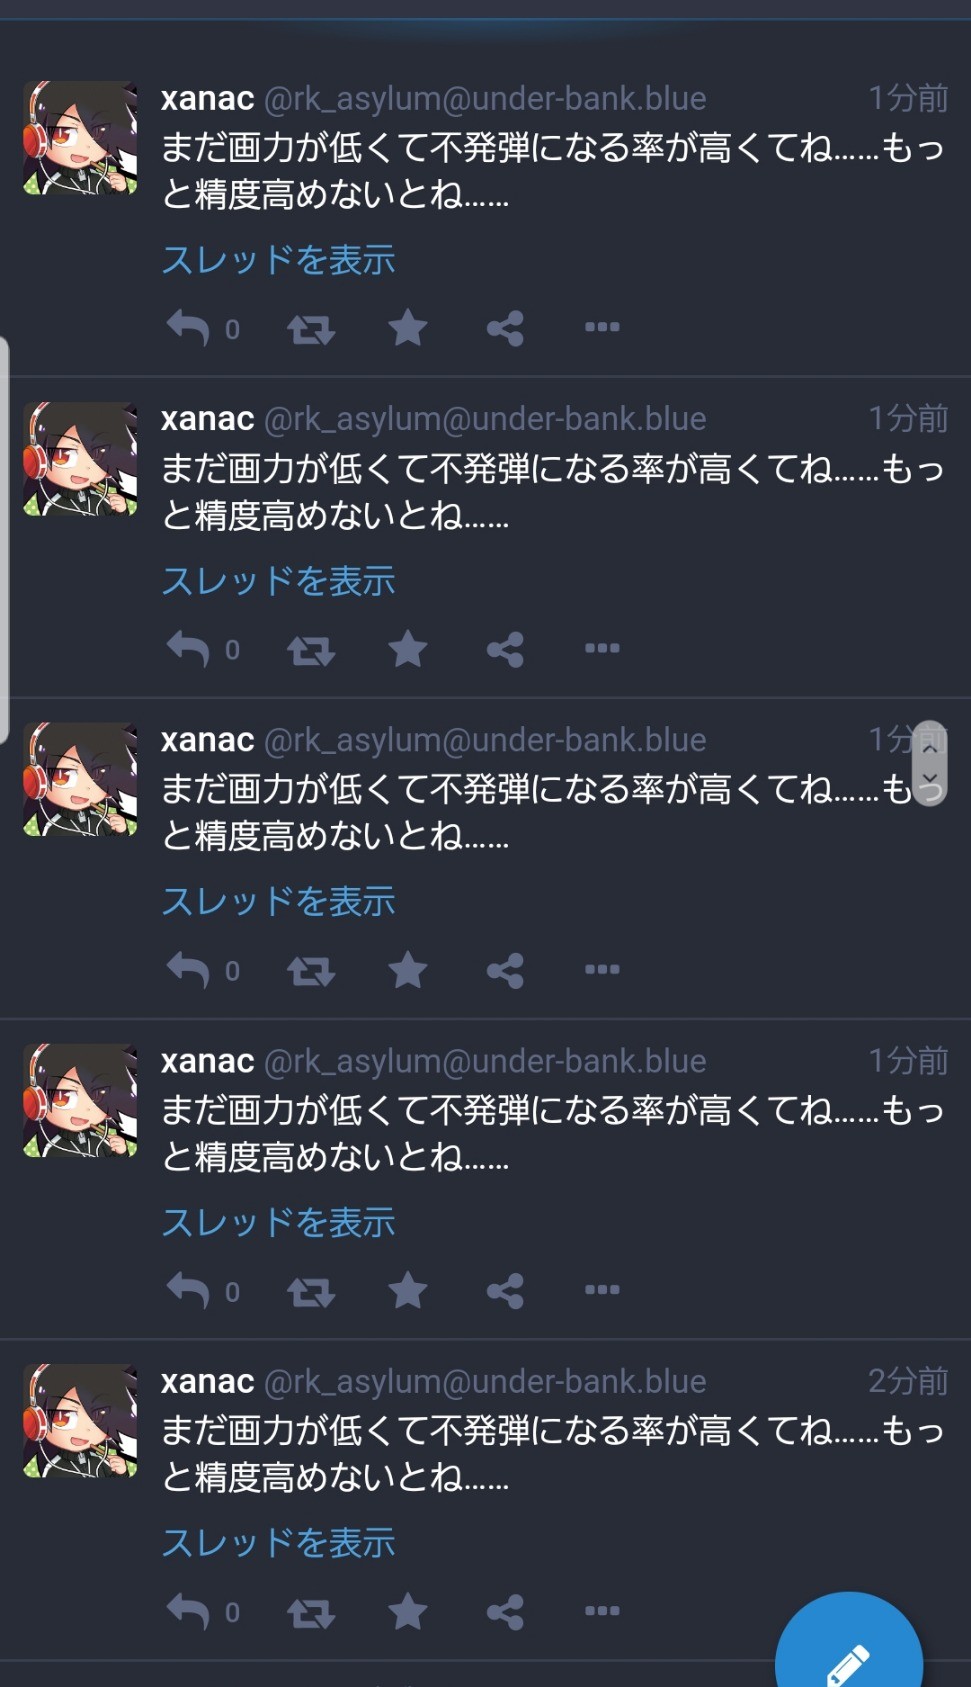Share the fourth xanac post

click(505, 1291)
